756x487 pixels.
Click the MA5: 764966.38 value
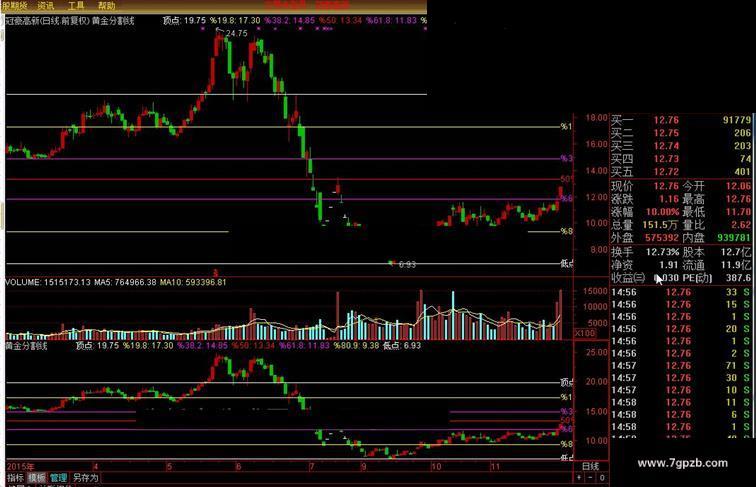tap(125, 282)
